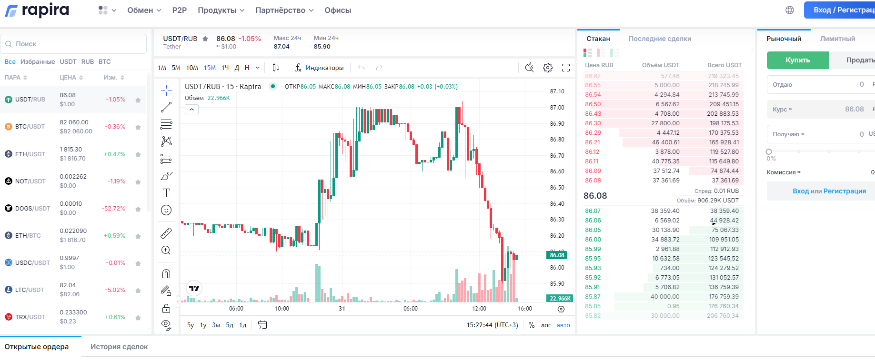Sort the list by ПАРА
Image resolution: width=875 pixels, height=362 pixels.
(16, 78)
